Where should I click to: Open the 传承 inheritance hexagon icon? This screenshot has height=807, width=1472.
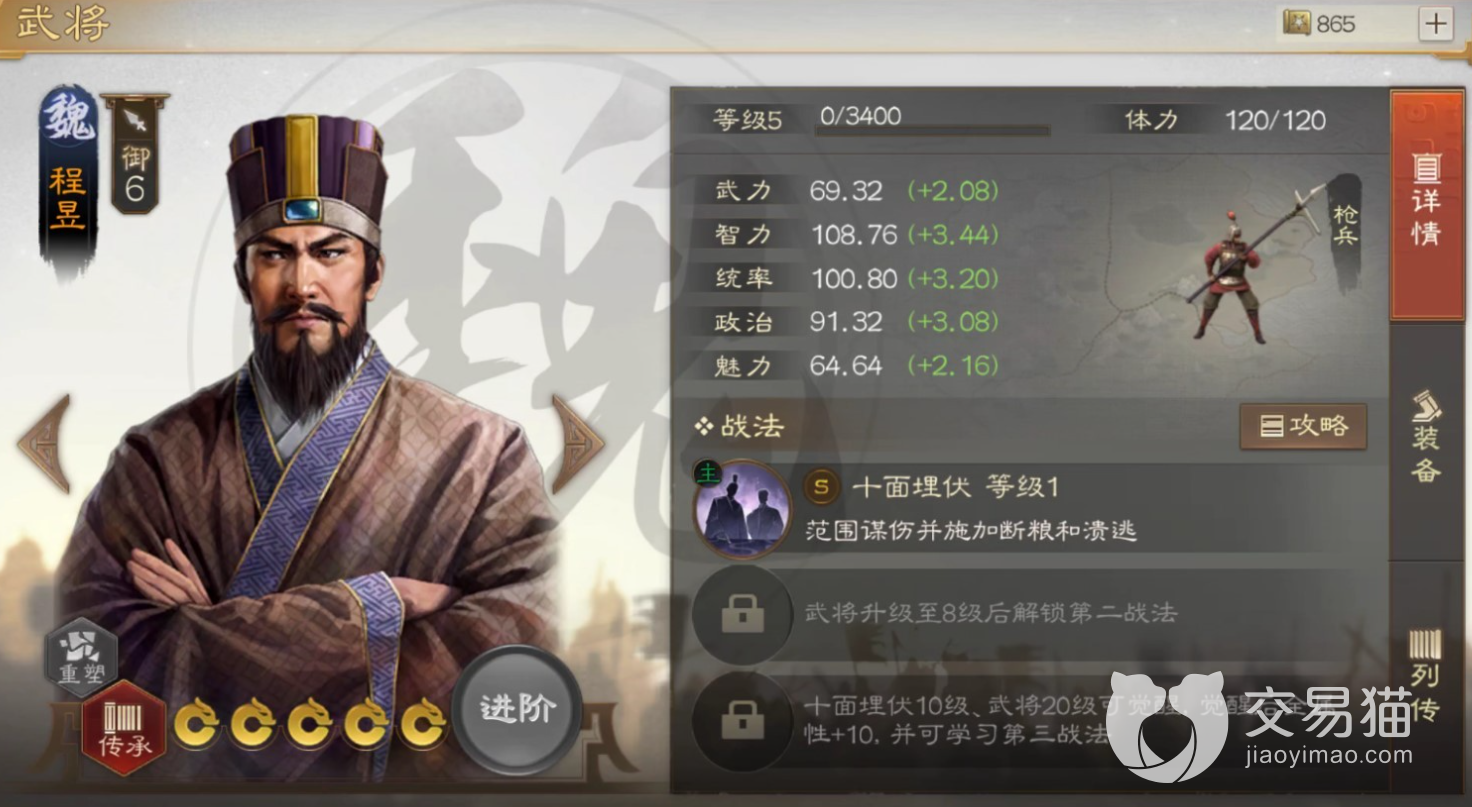click(124, 726)
